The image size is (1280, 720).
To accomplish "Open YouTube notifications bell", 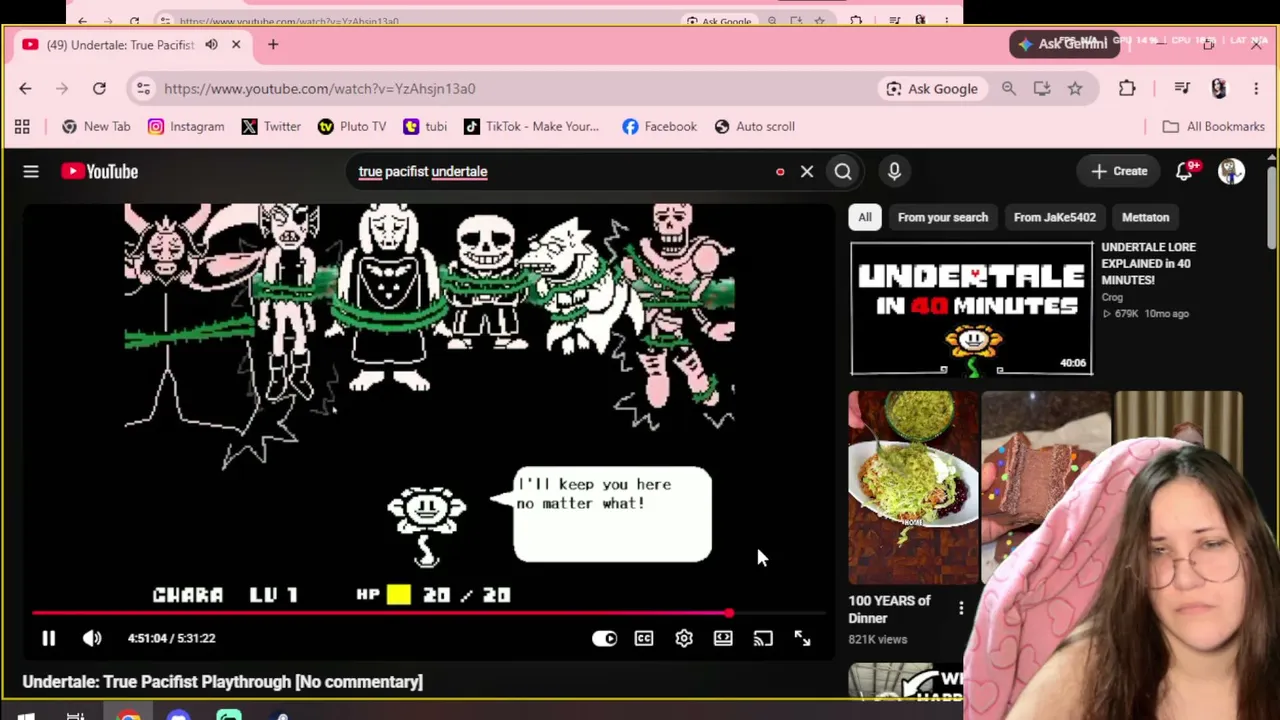I will [1184, 171].
